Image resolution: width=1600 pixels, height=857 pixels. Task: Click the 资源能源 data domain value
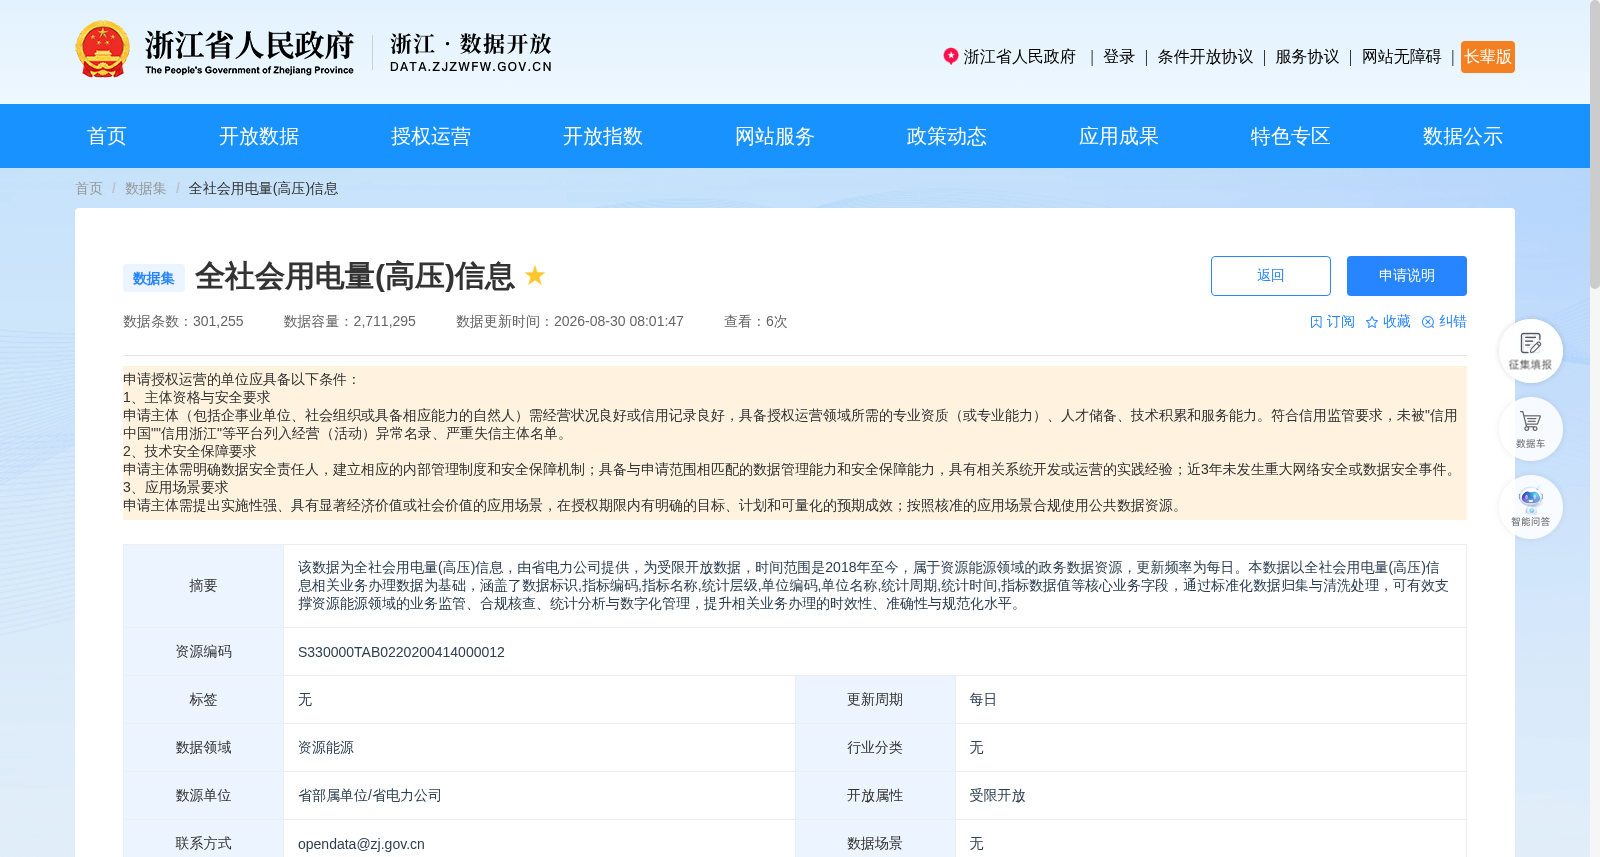coord(326,748)
